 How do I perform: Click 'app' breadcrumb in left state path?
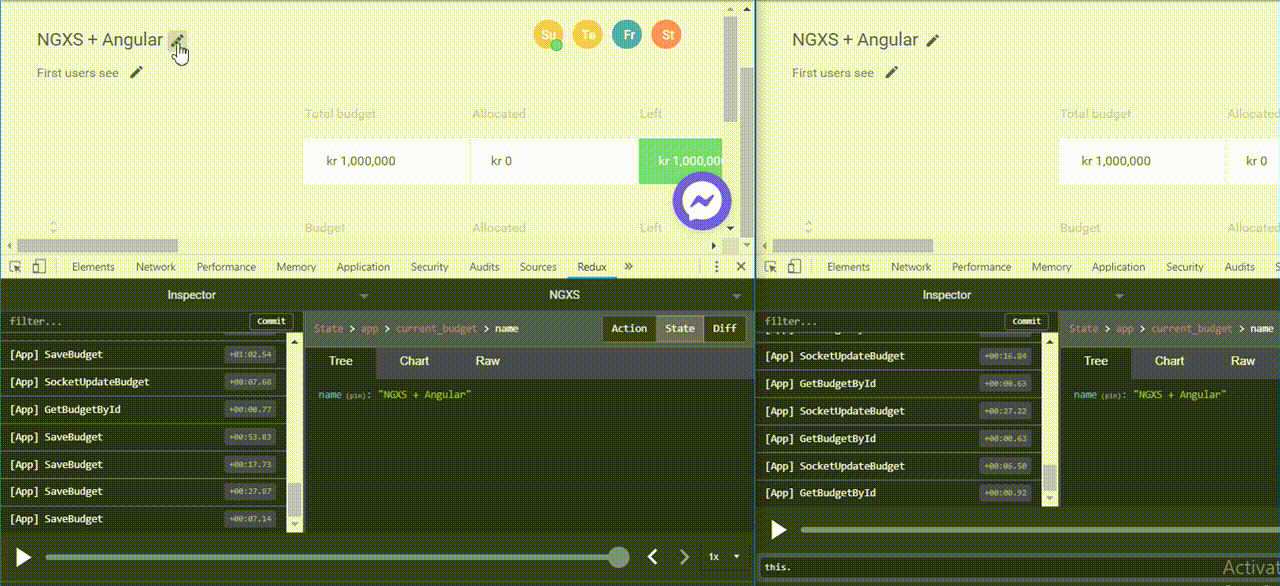click(369, 328)
